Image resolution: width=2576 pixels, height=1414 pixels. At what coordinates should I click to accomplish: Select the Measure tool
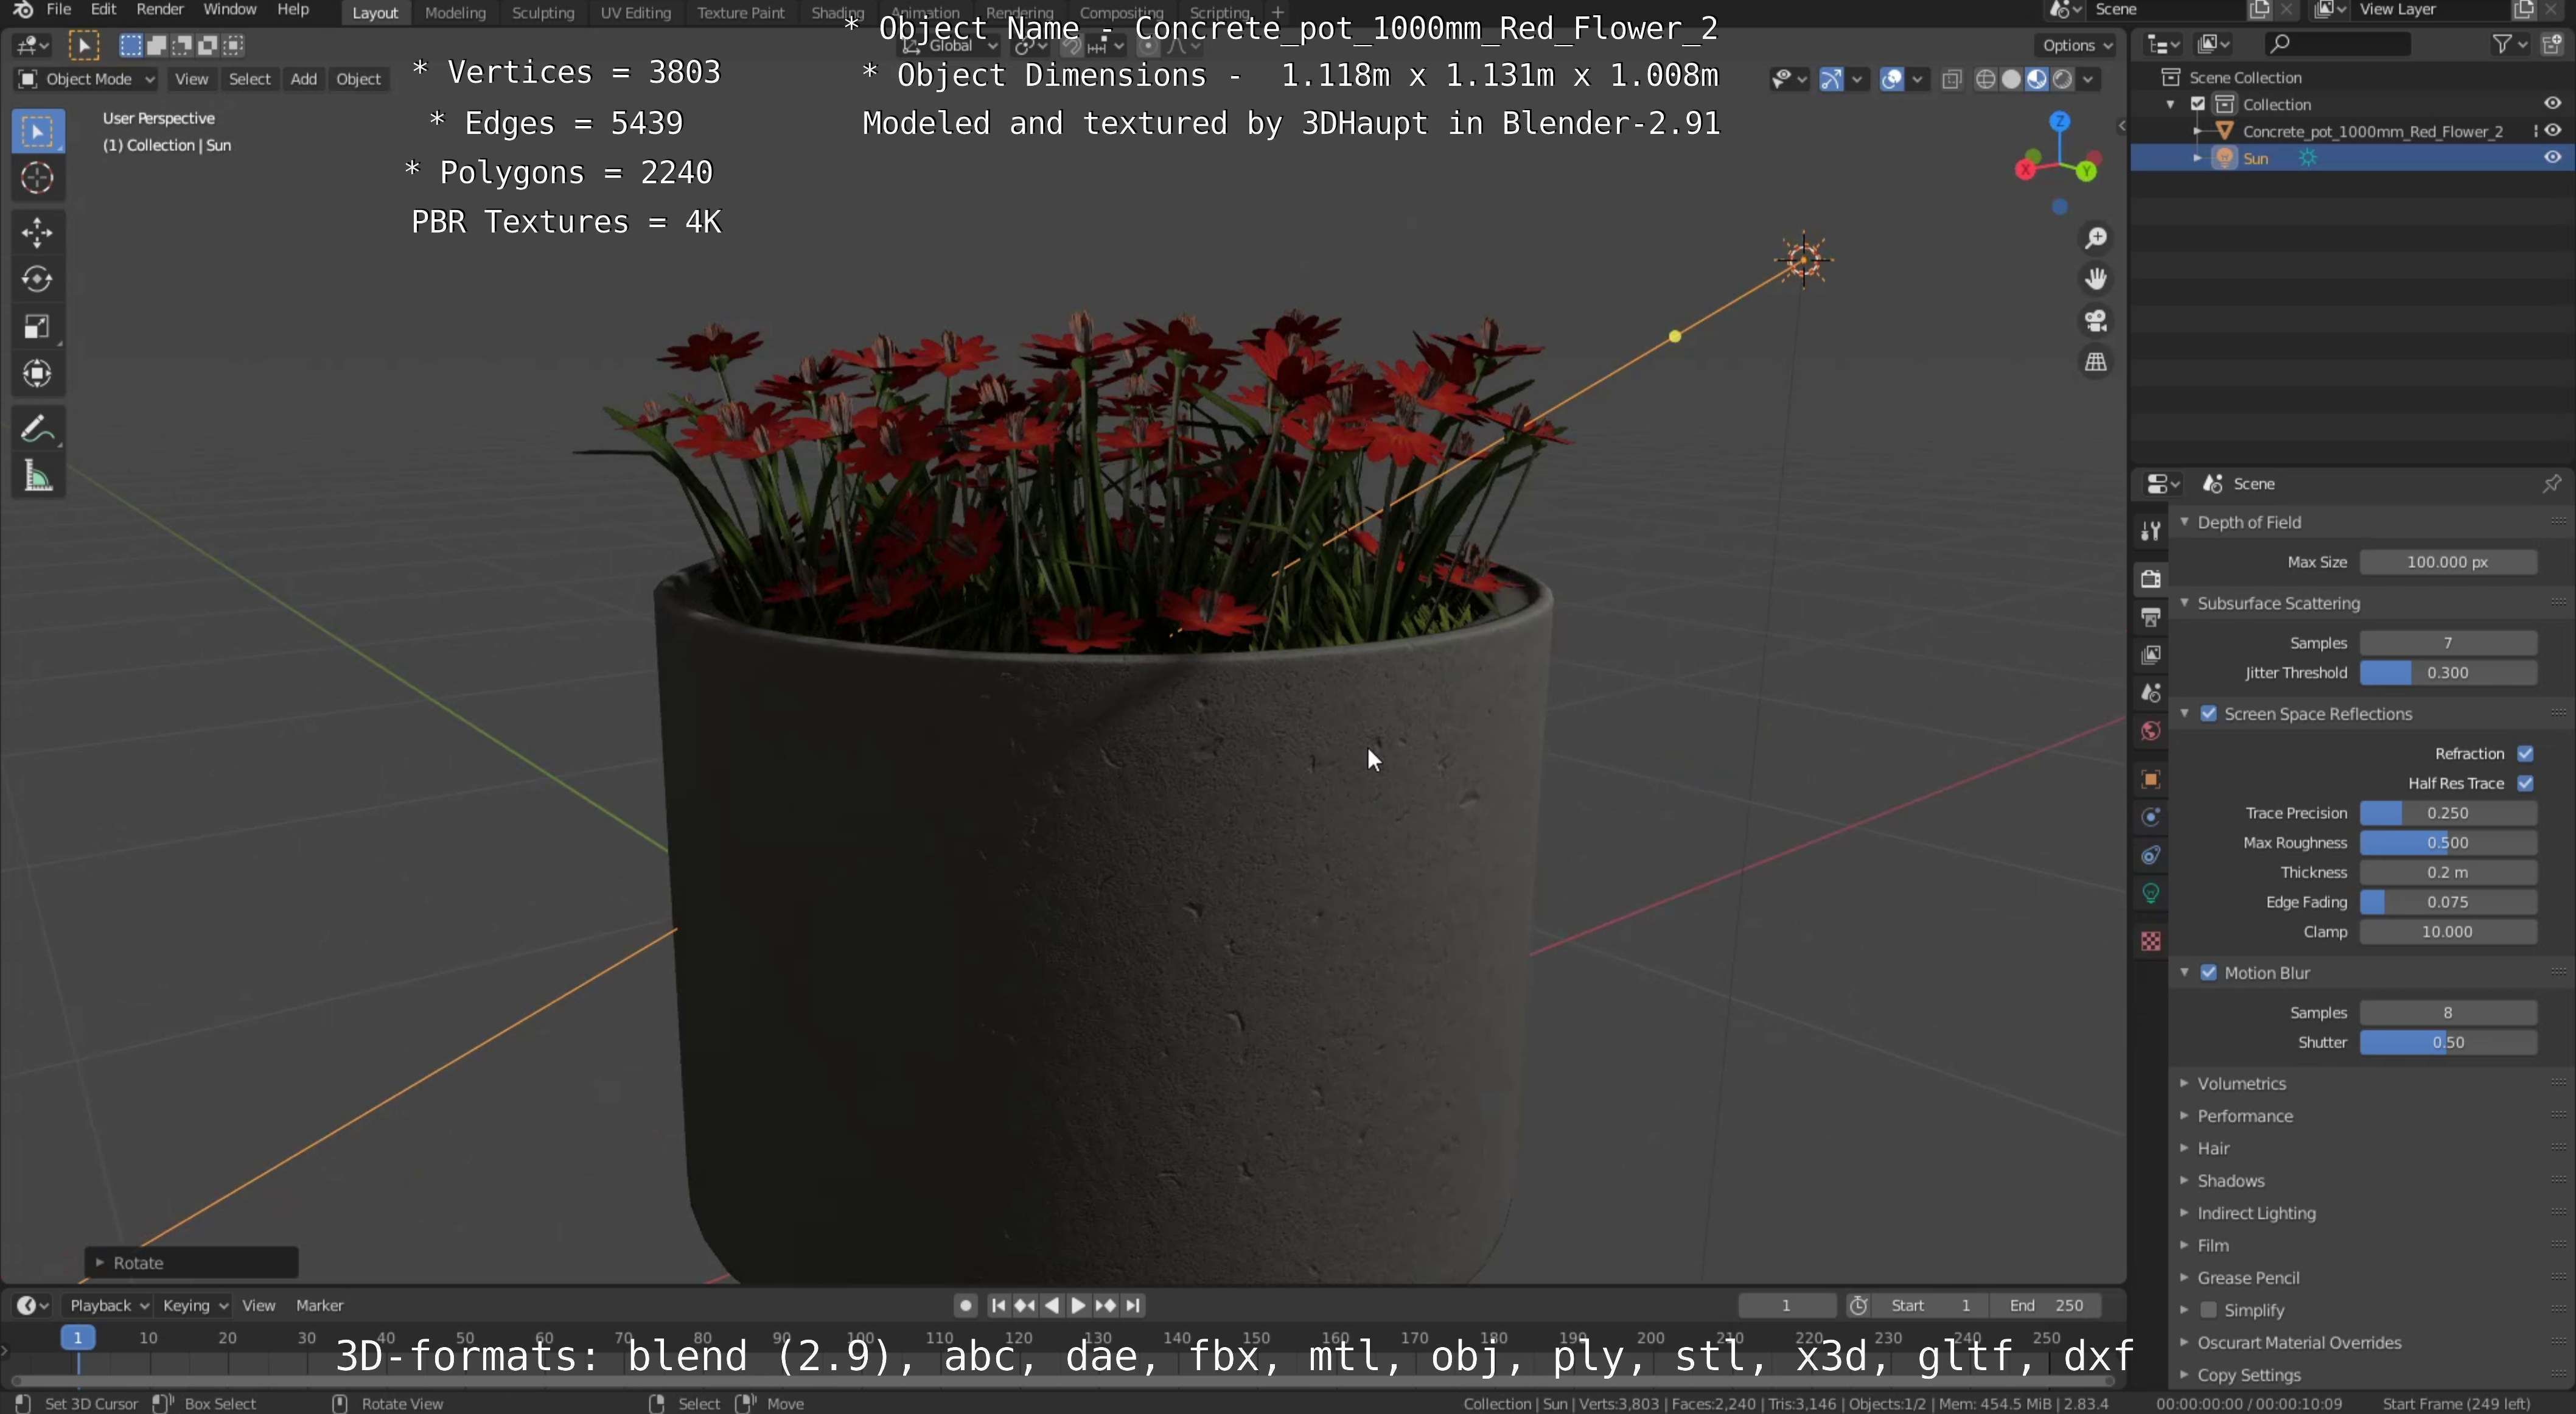pyautogui.click(x=38, y=476)
